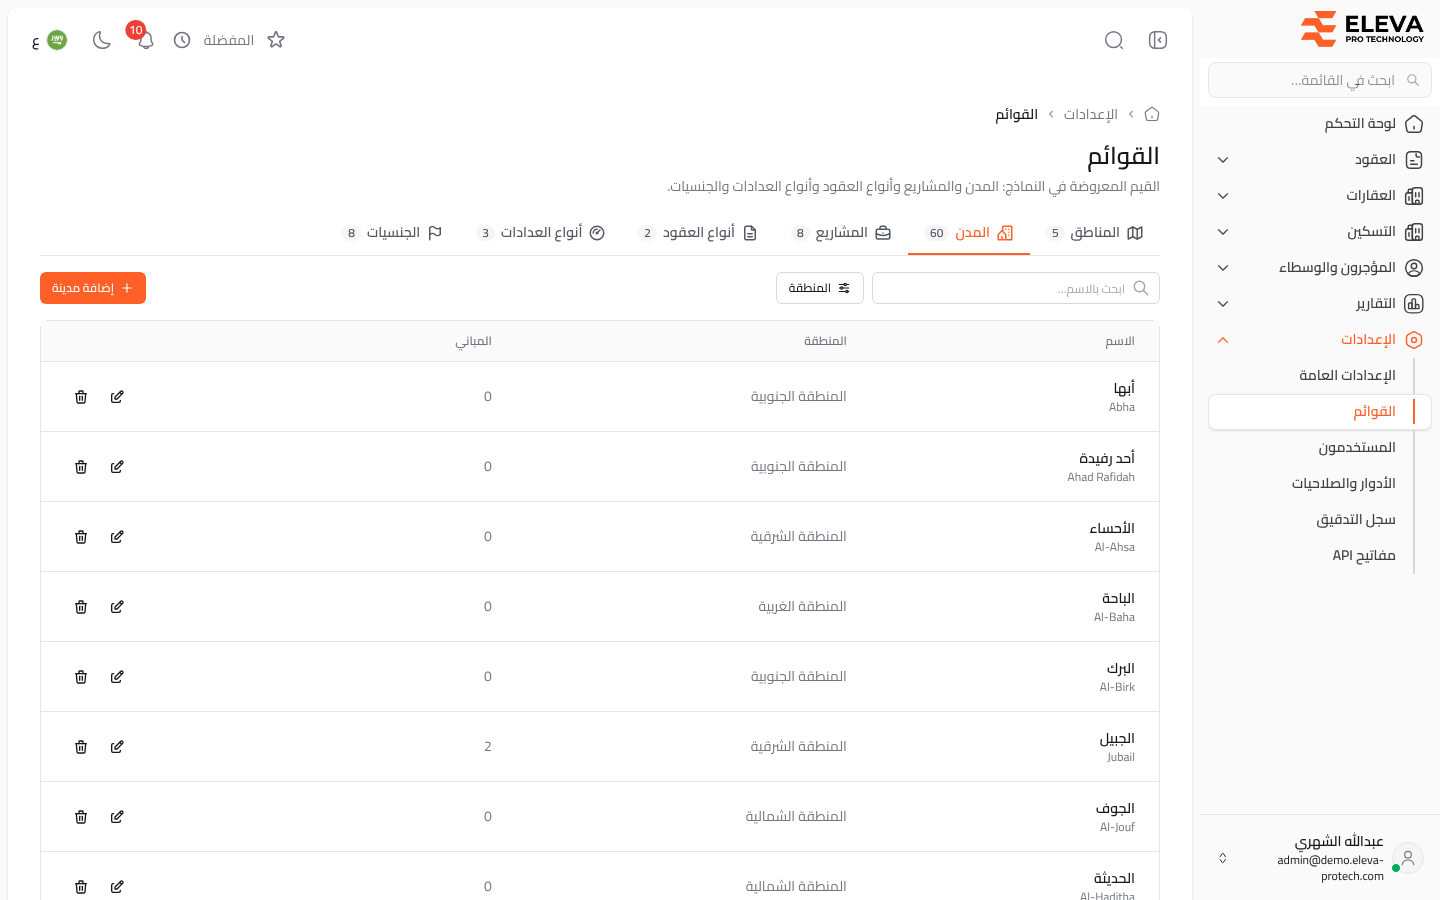Switch to the أنواع العدادات tab

541,233
